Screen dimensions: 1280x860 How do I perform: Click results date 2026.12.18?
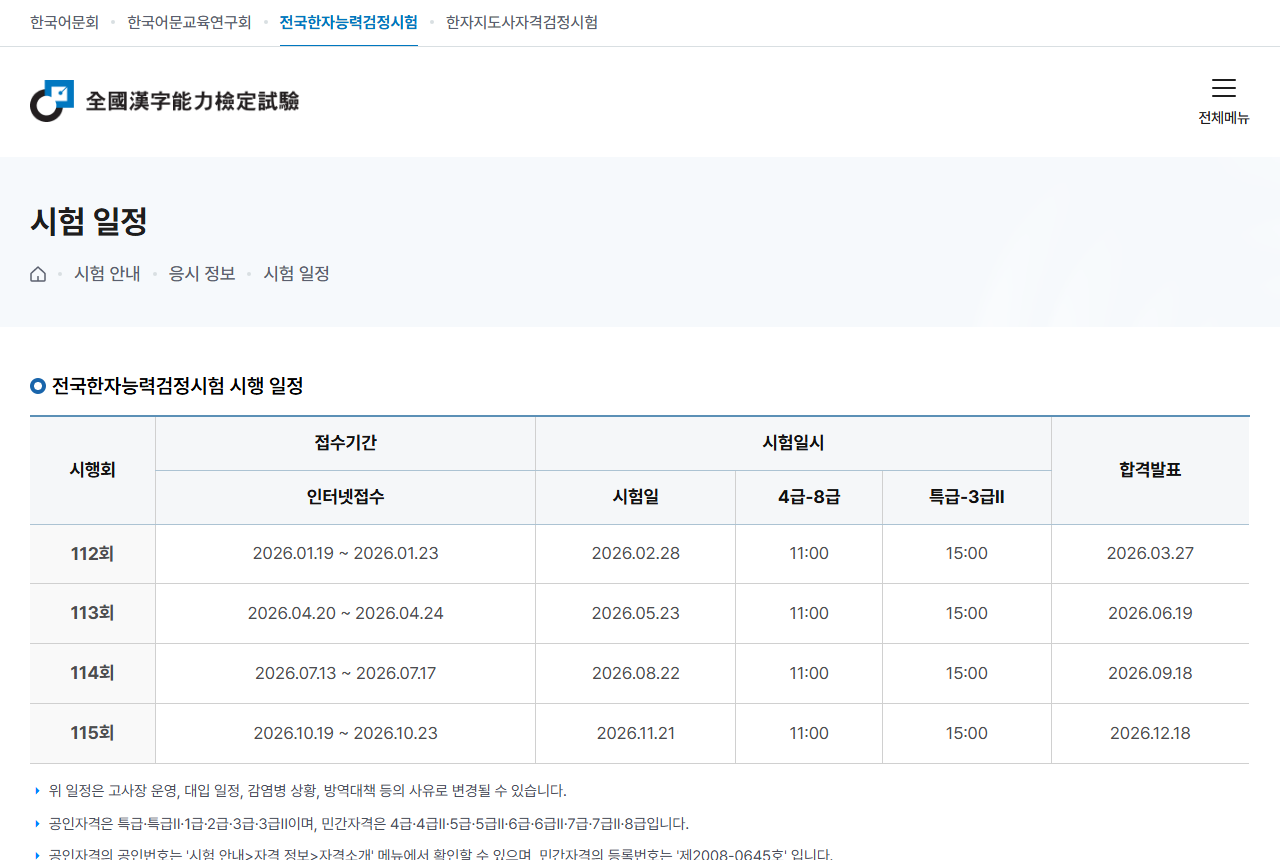[1151, 734]
